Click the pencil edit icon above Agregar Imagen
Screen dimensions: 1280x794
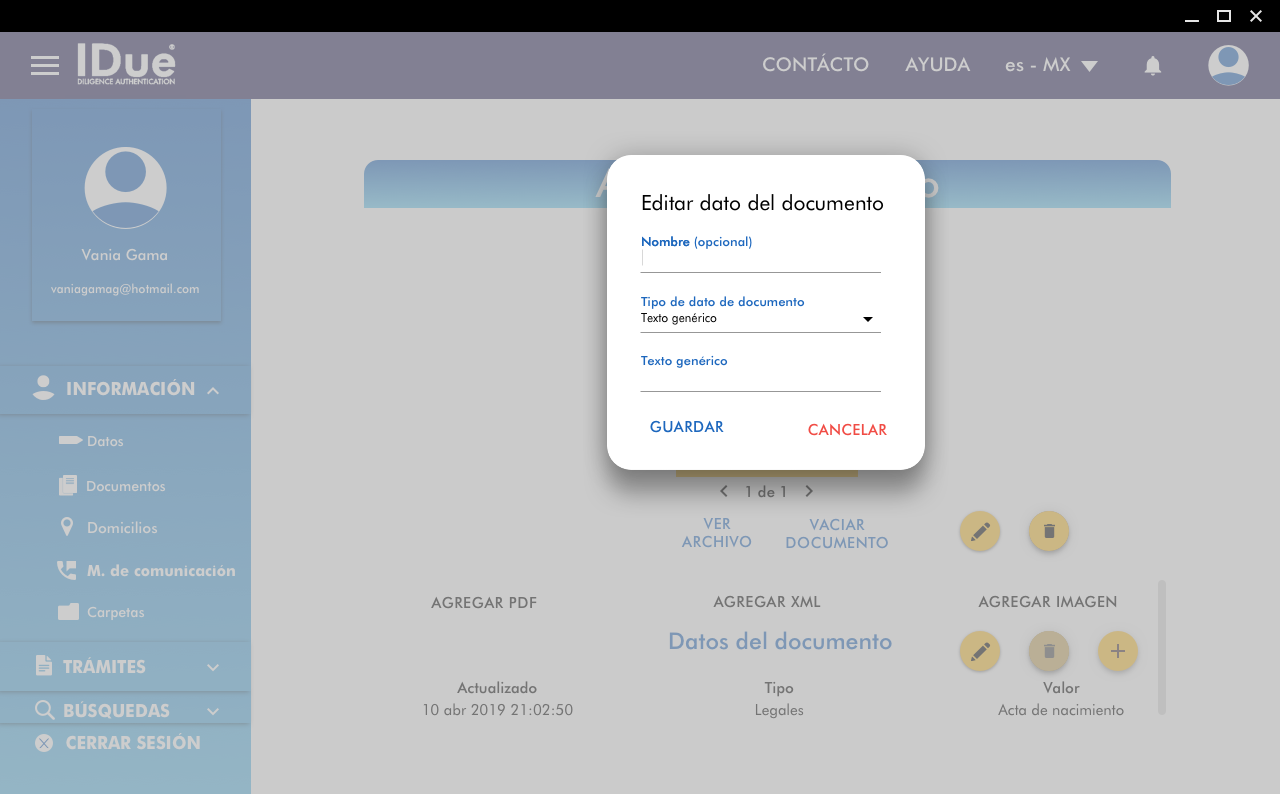pos(979,531)
